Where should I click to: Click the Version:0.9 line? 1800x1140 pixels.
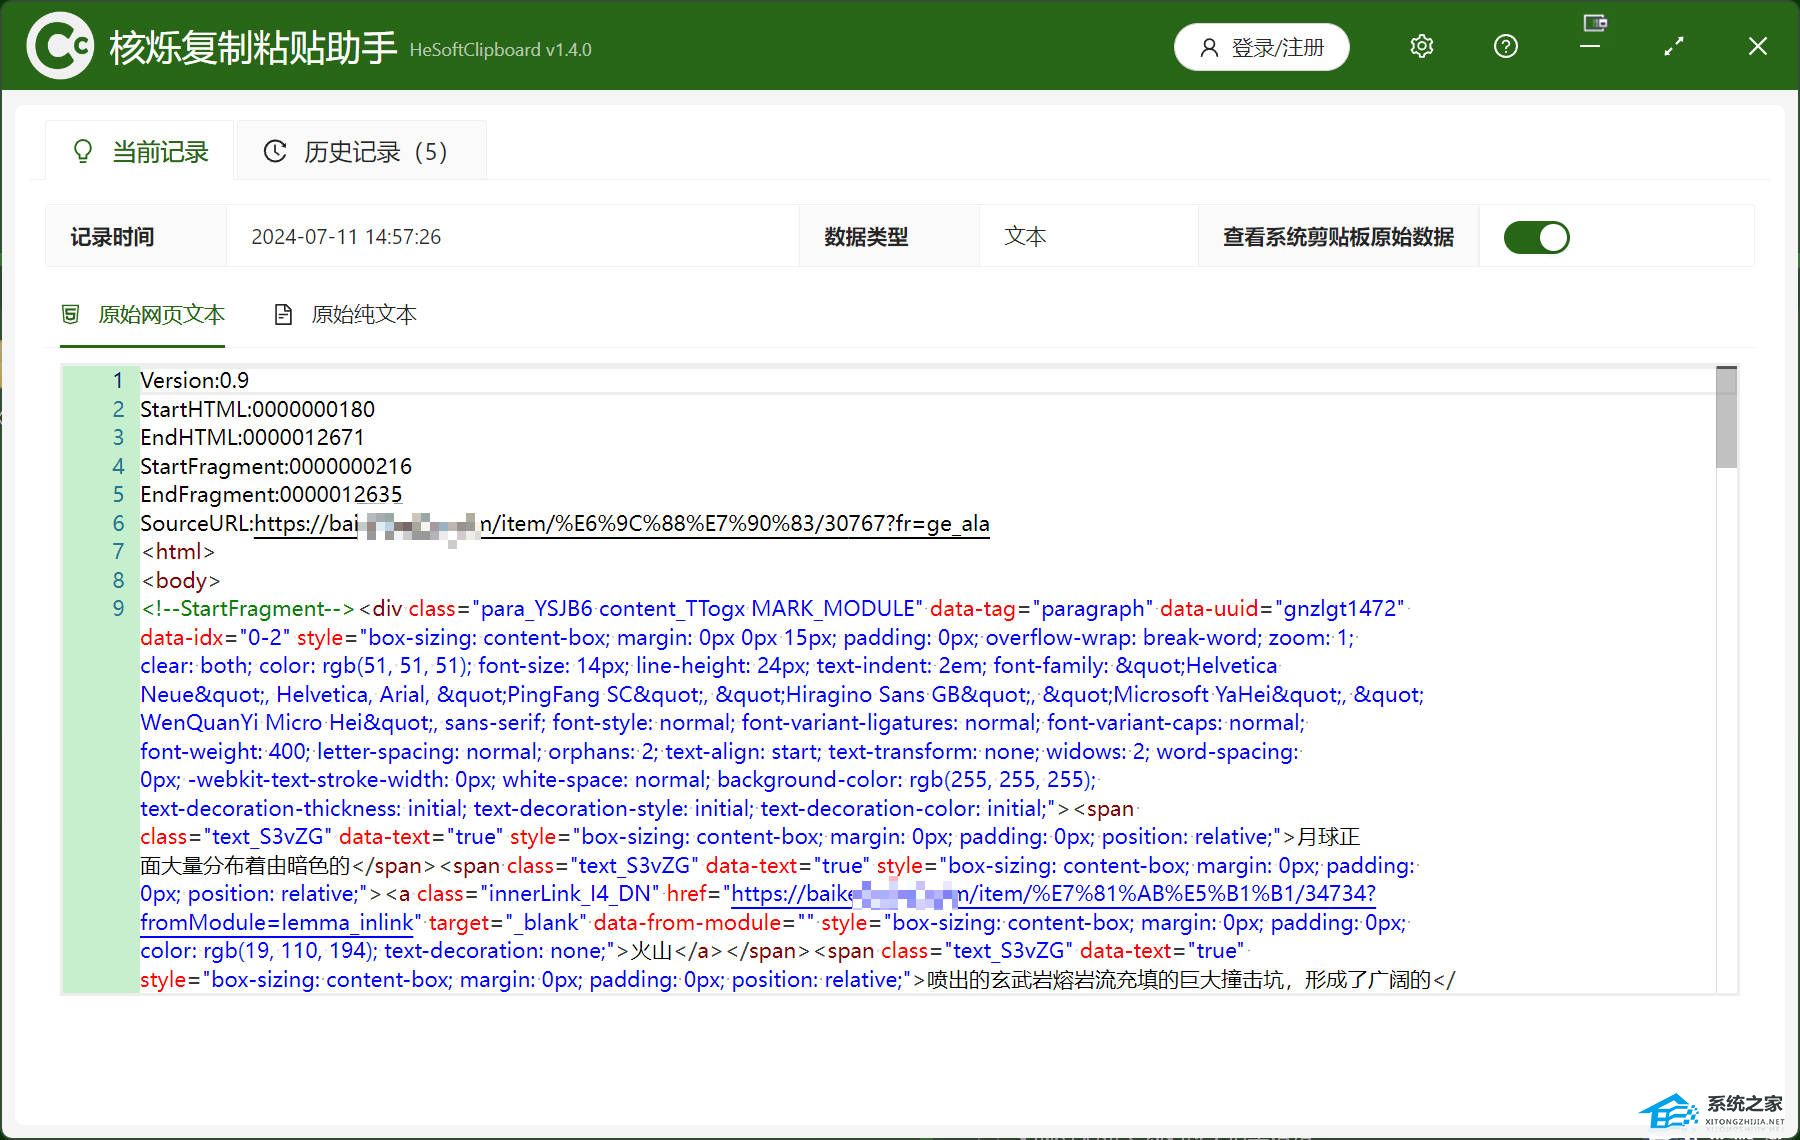(195, 381)
